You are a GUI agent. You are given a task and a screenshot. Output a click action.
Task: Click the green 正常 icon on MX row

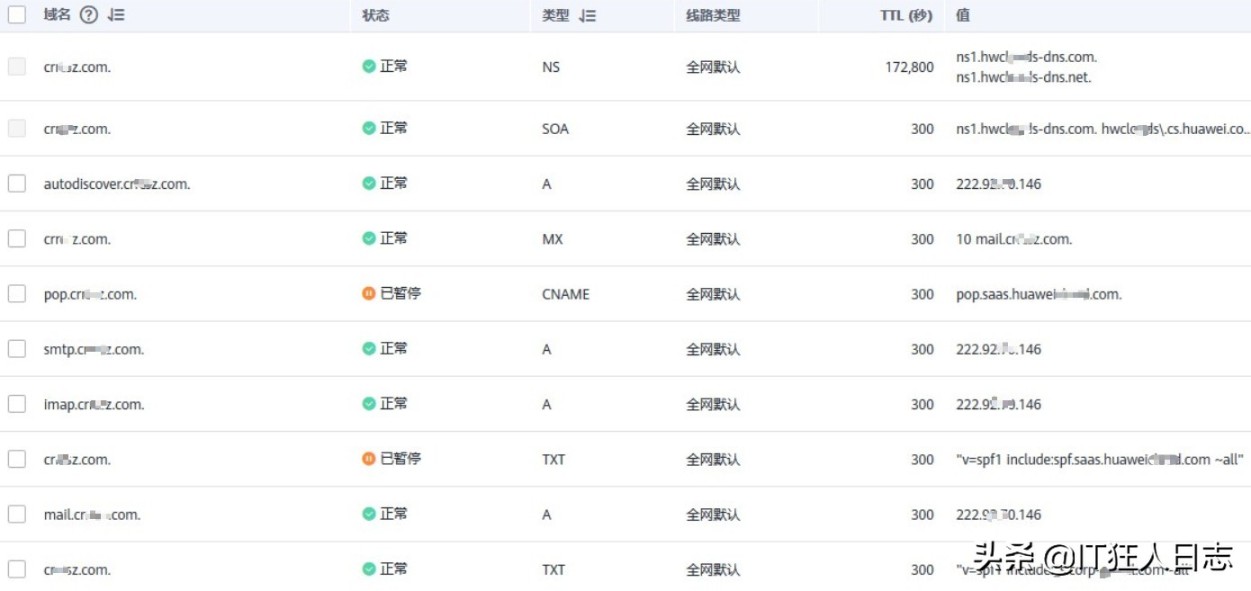(x=369, y=239)
